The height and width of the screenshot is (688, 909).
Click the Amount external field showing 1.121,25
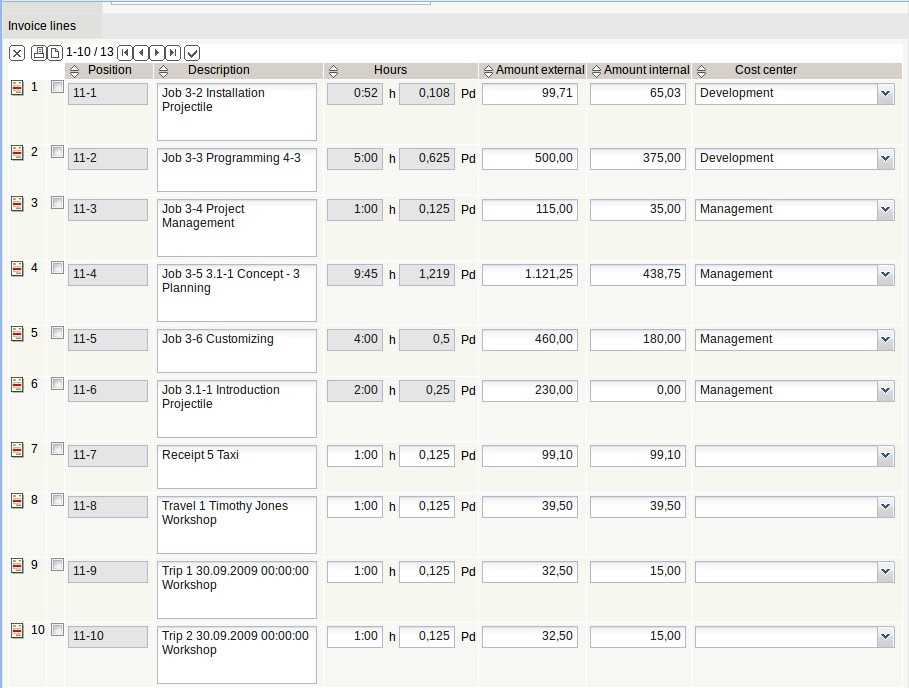pyautogui.click(x=530, y=275)
